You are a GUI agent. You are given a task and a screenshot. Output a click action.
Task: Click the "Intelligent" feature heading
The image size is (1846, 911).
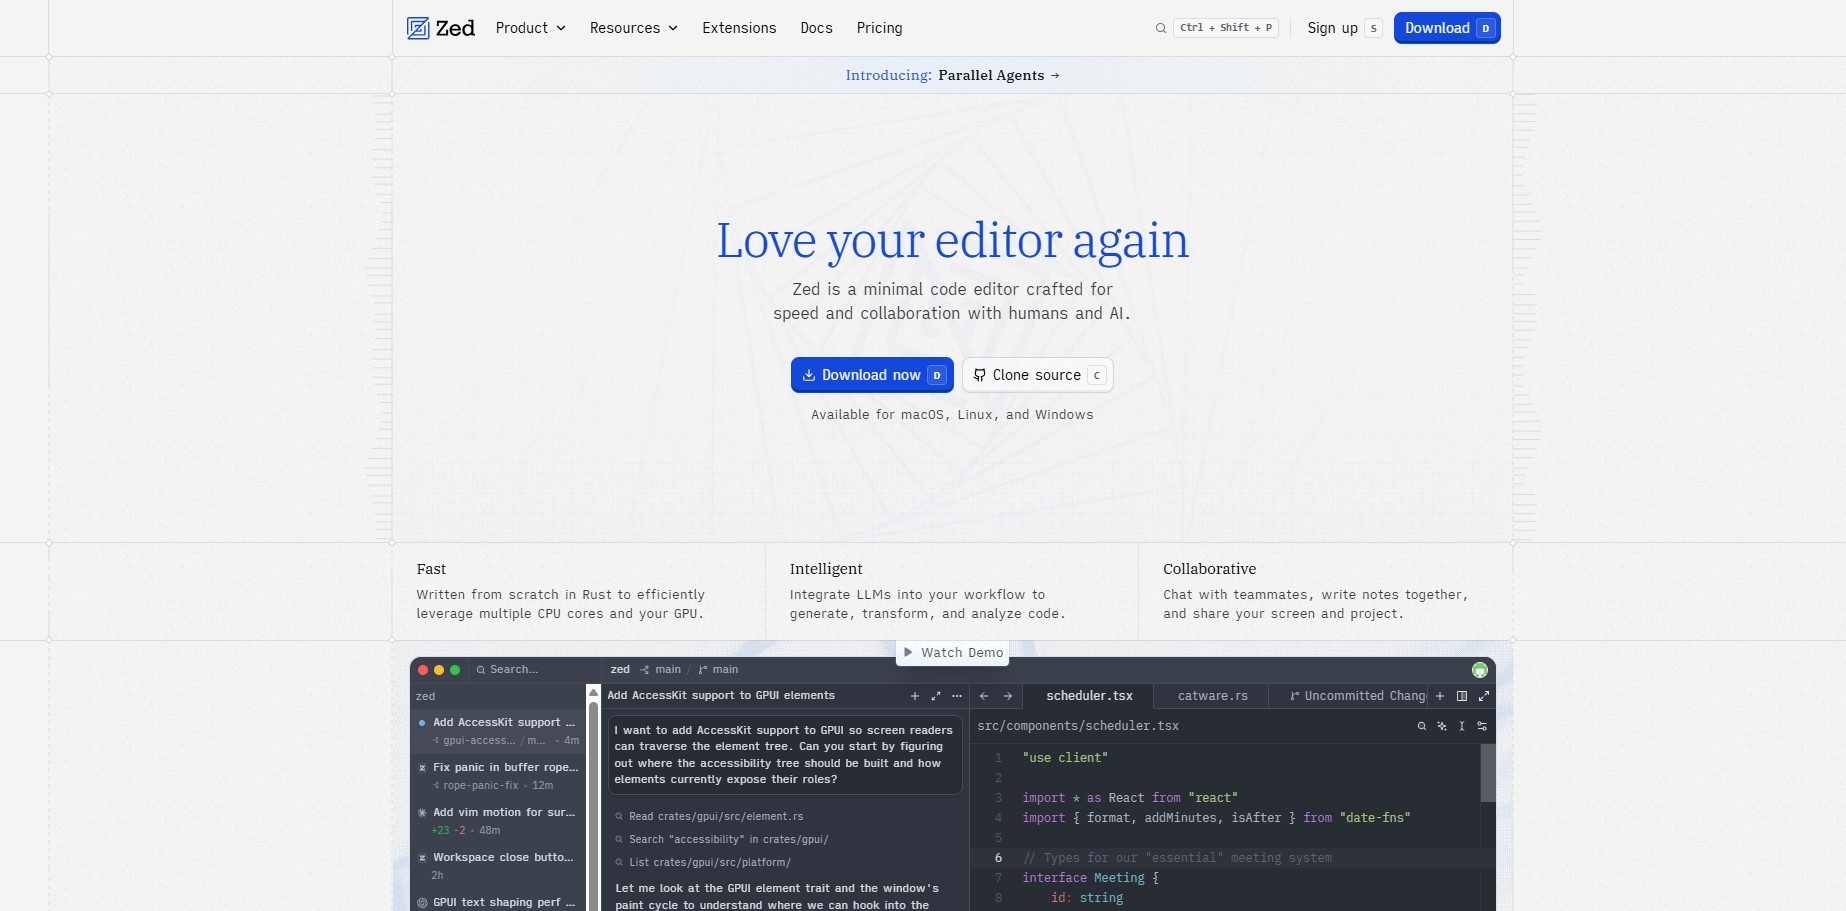coord(826,569)
